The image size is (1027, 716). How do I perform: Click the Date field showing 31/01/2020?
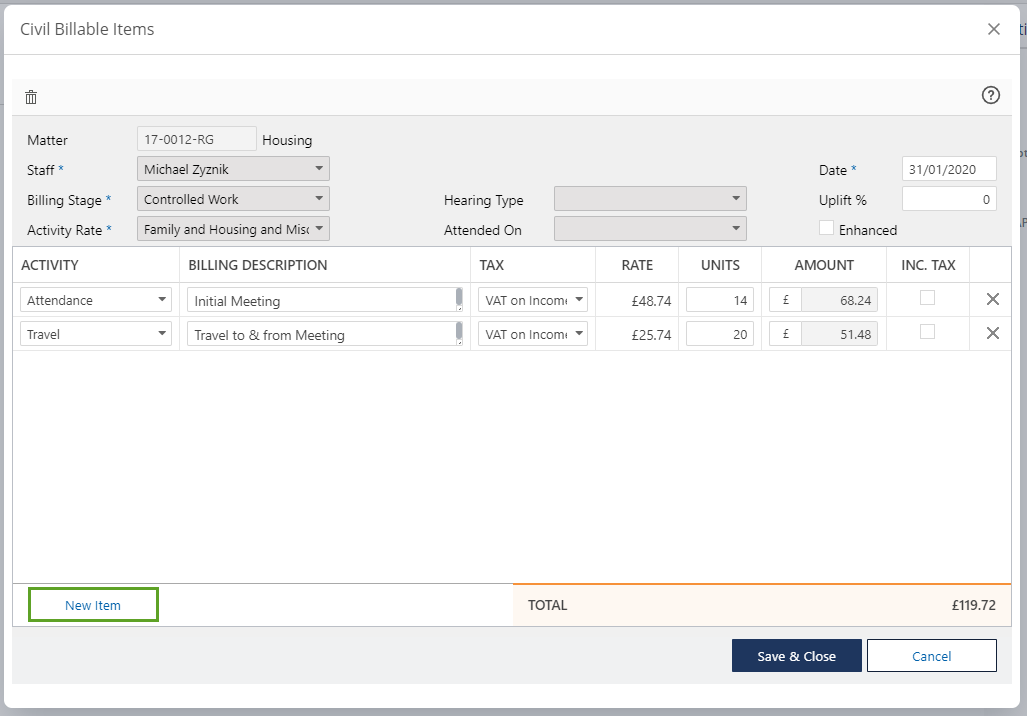[949, 169]
